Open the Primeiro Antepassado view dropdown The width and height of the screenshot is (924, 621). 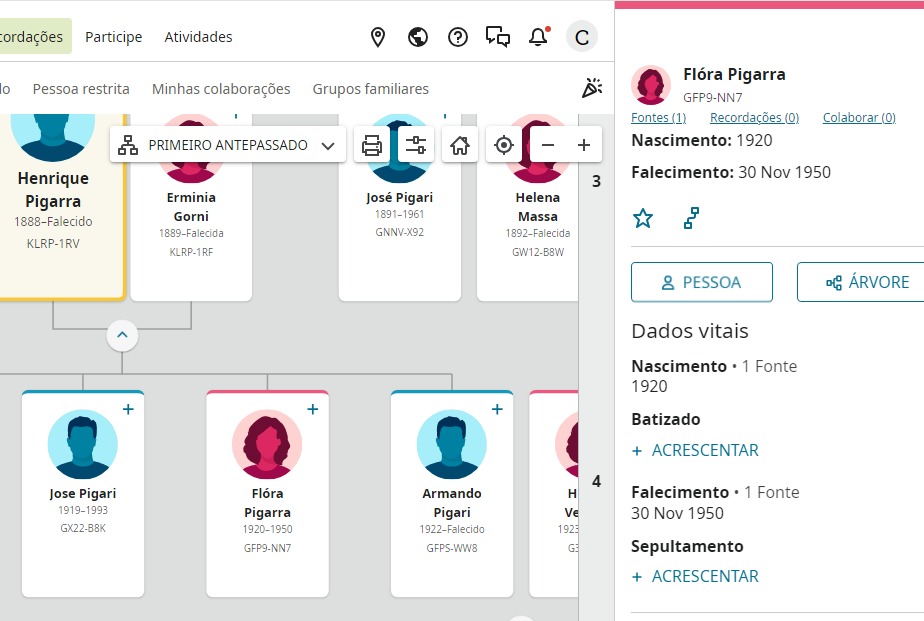[227, 145]
